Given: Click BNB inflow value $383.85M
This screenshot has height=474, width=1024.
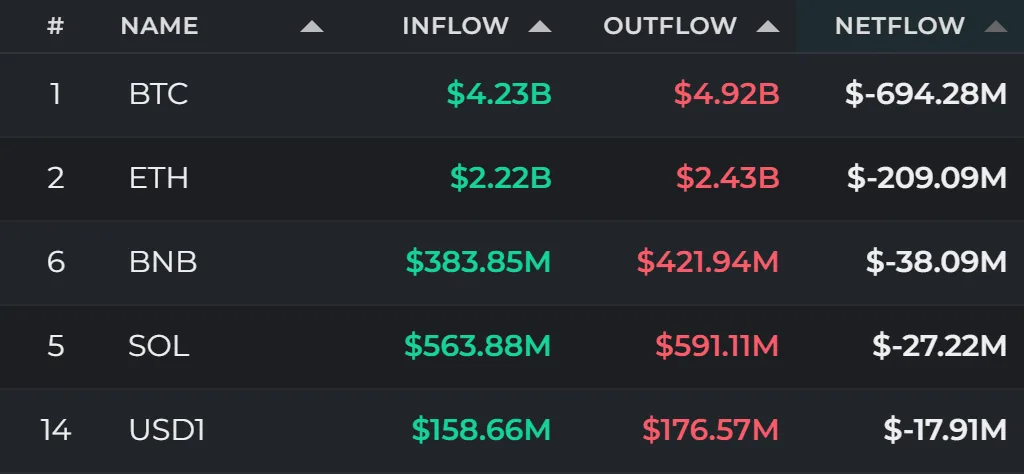Looking at the screenshot, I should tap(479, 262).
